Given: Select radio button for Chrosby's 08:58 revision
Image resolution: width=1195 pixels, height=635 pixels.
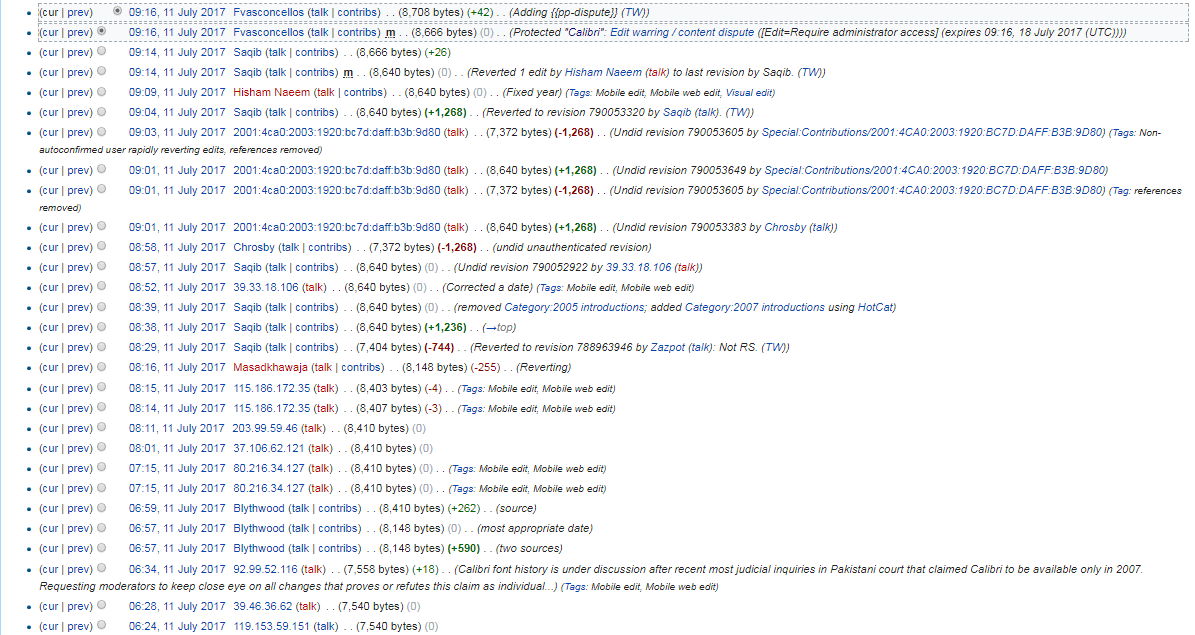Looking at the screenshot, I should pos(102,247).
